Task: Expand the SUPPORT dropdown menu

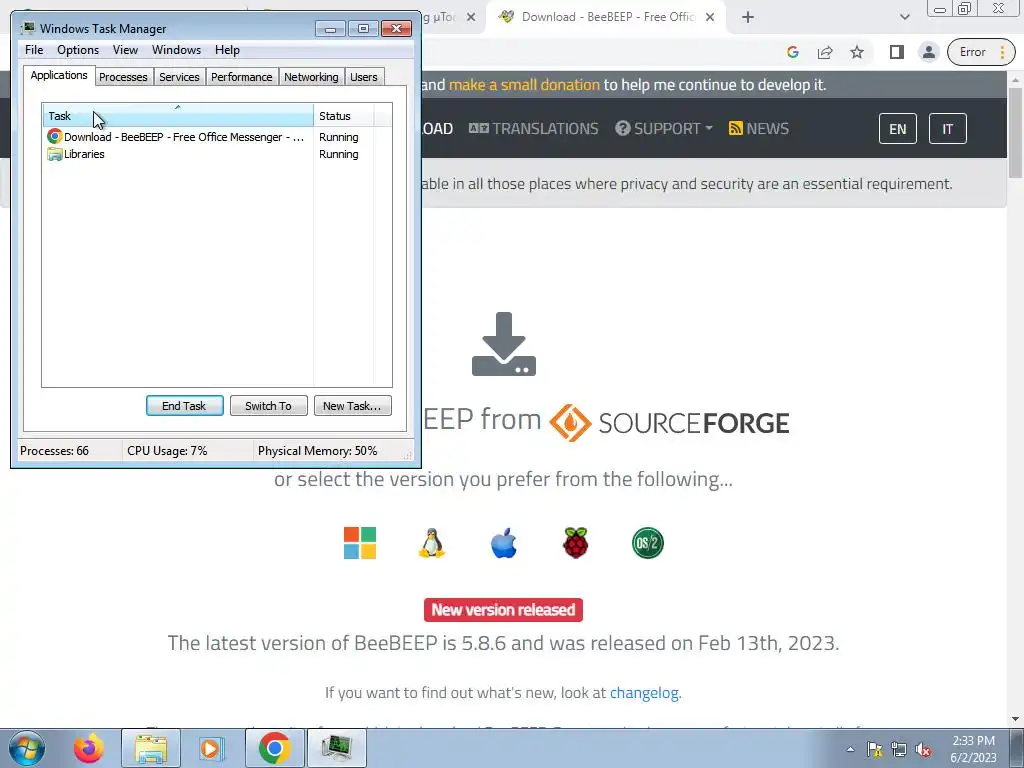Action: pyautogui.click(x=664, y=129)
